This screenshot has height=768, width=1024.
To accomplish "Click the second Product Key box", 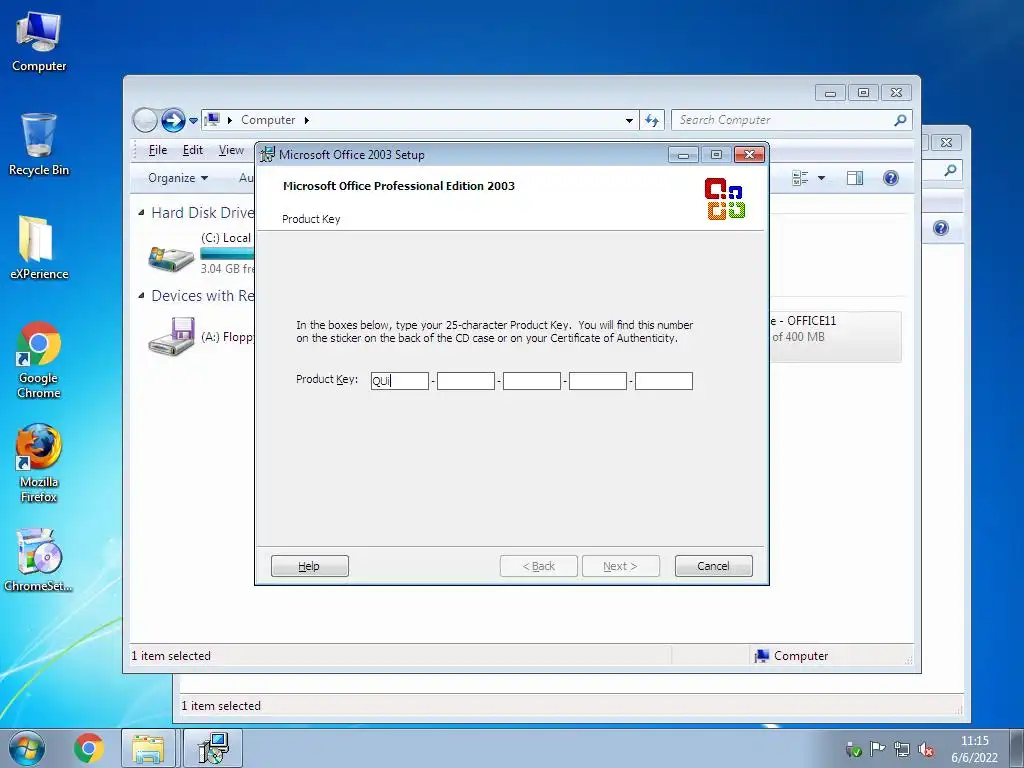I will click(x=466, y=381).
